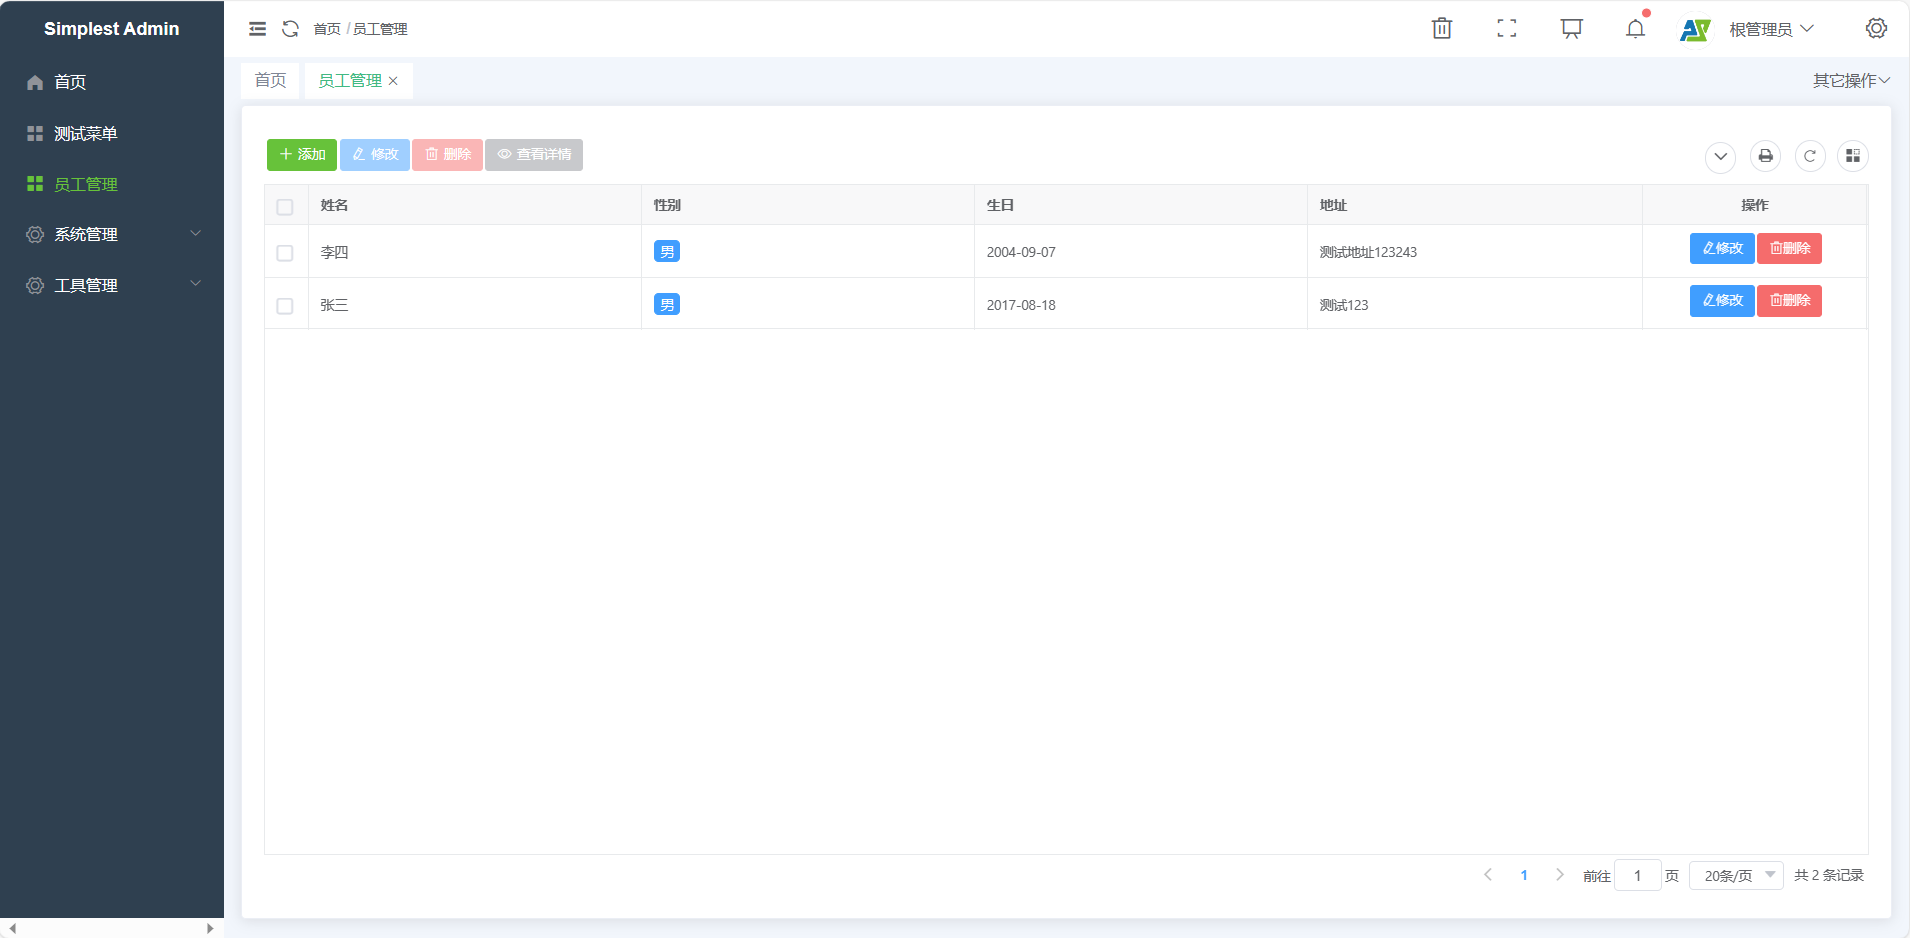This screenshot has height=938, width=1910.
Task: Open the 其它操作 dropdown
Action: [x=1850, y=81]
